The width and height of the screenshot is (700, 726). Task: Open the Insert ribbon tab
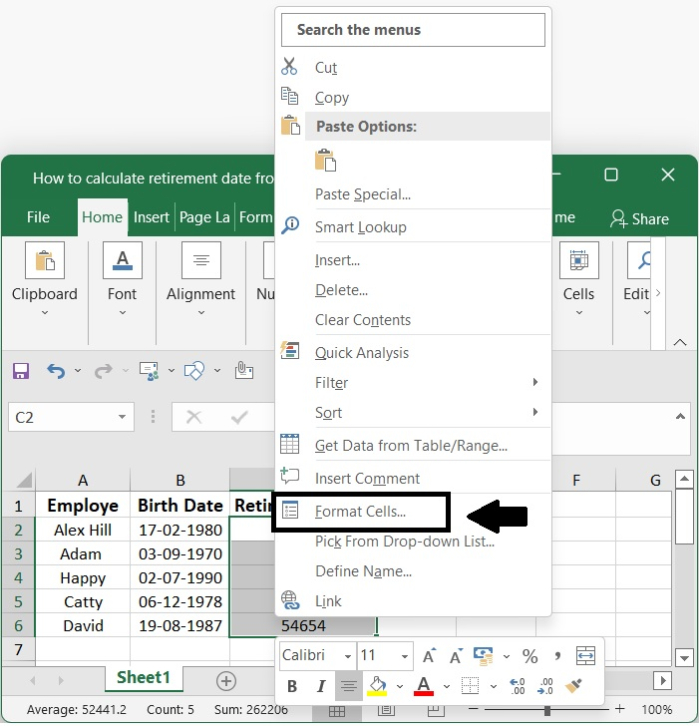[151, 217]
